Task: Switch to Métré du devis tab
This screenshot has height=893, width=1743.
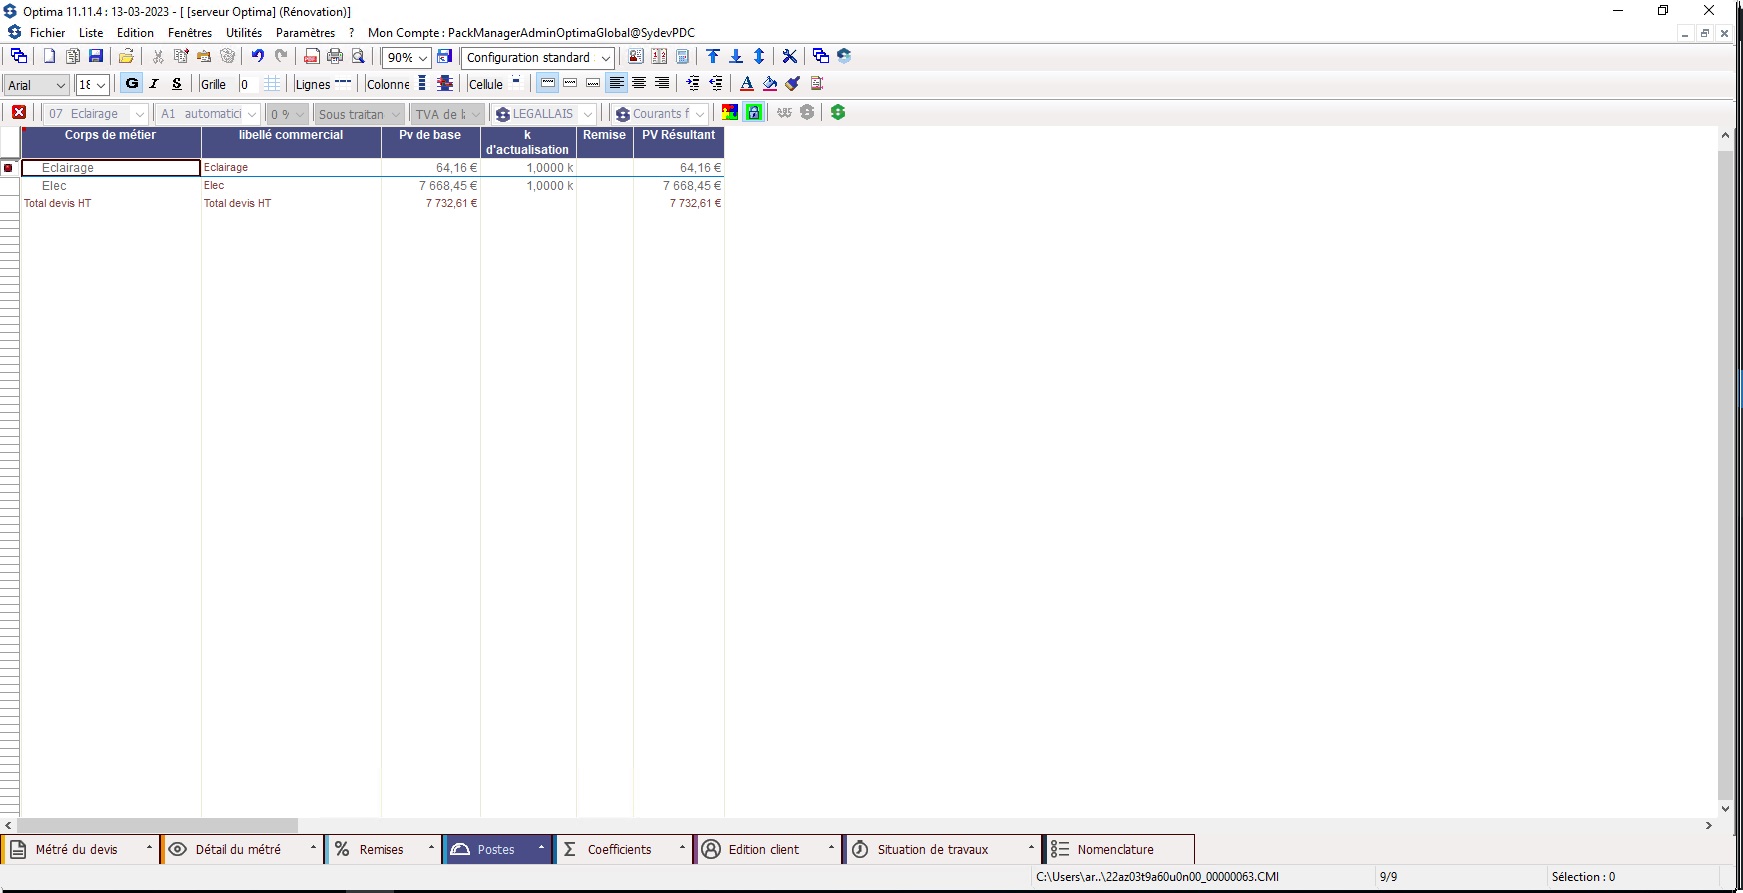Action: pyautogui.click(x=80, y=850)
